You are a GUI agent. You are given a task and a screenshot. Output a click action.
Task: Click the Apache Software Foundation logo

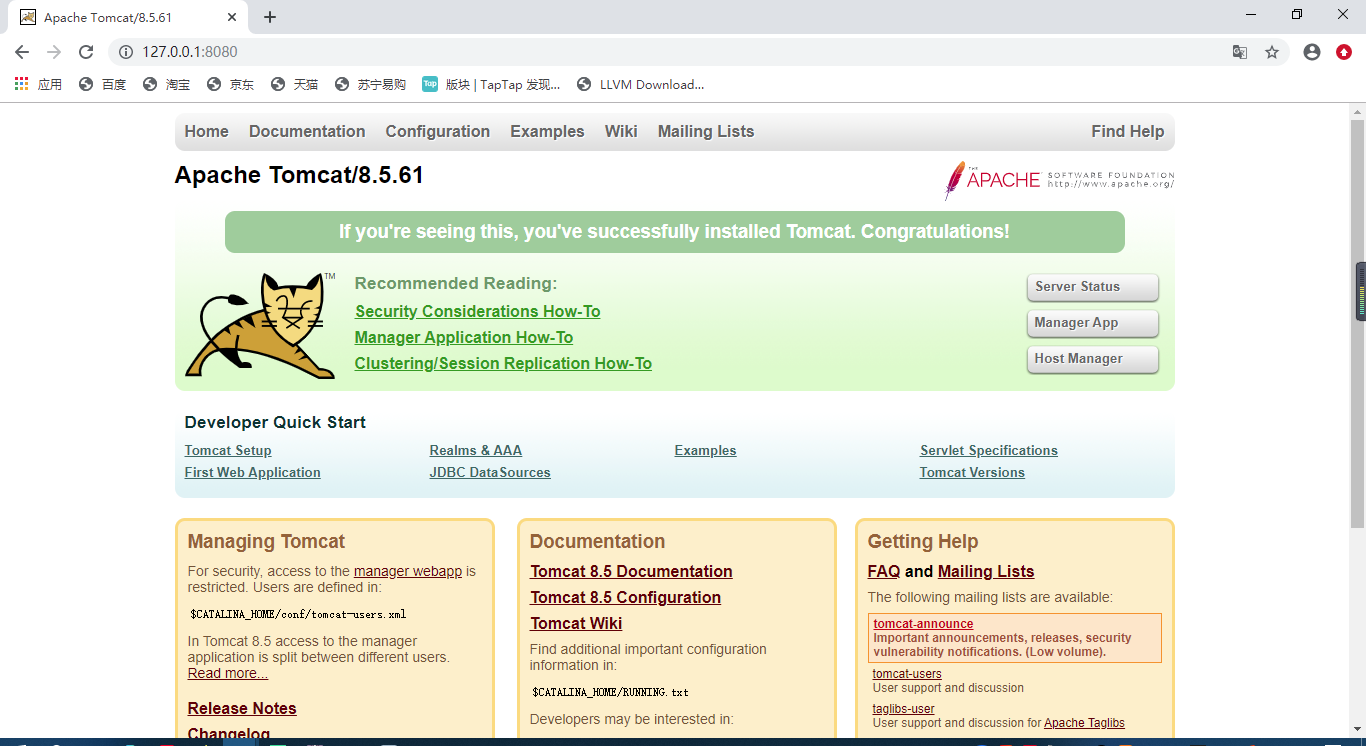tap(1059, 180)
